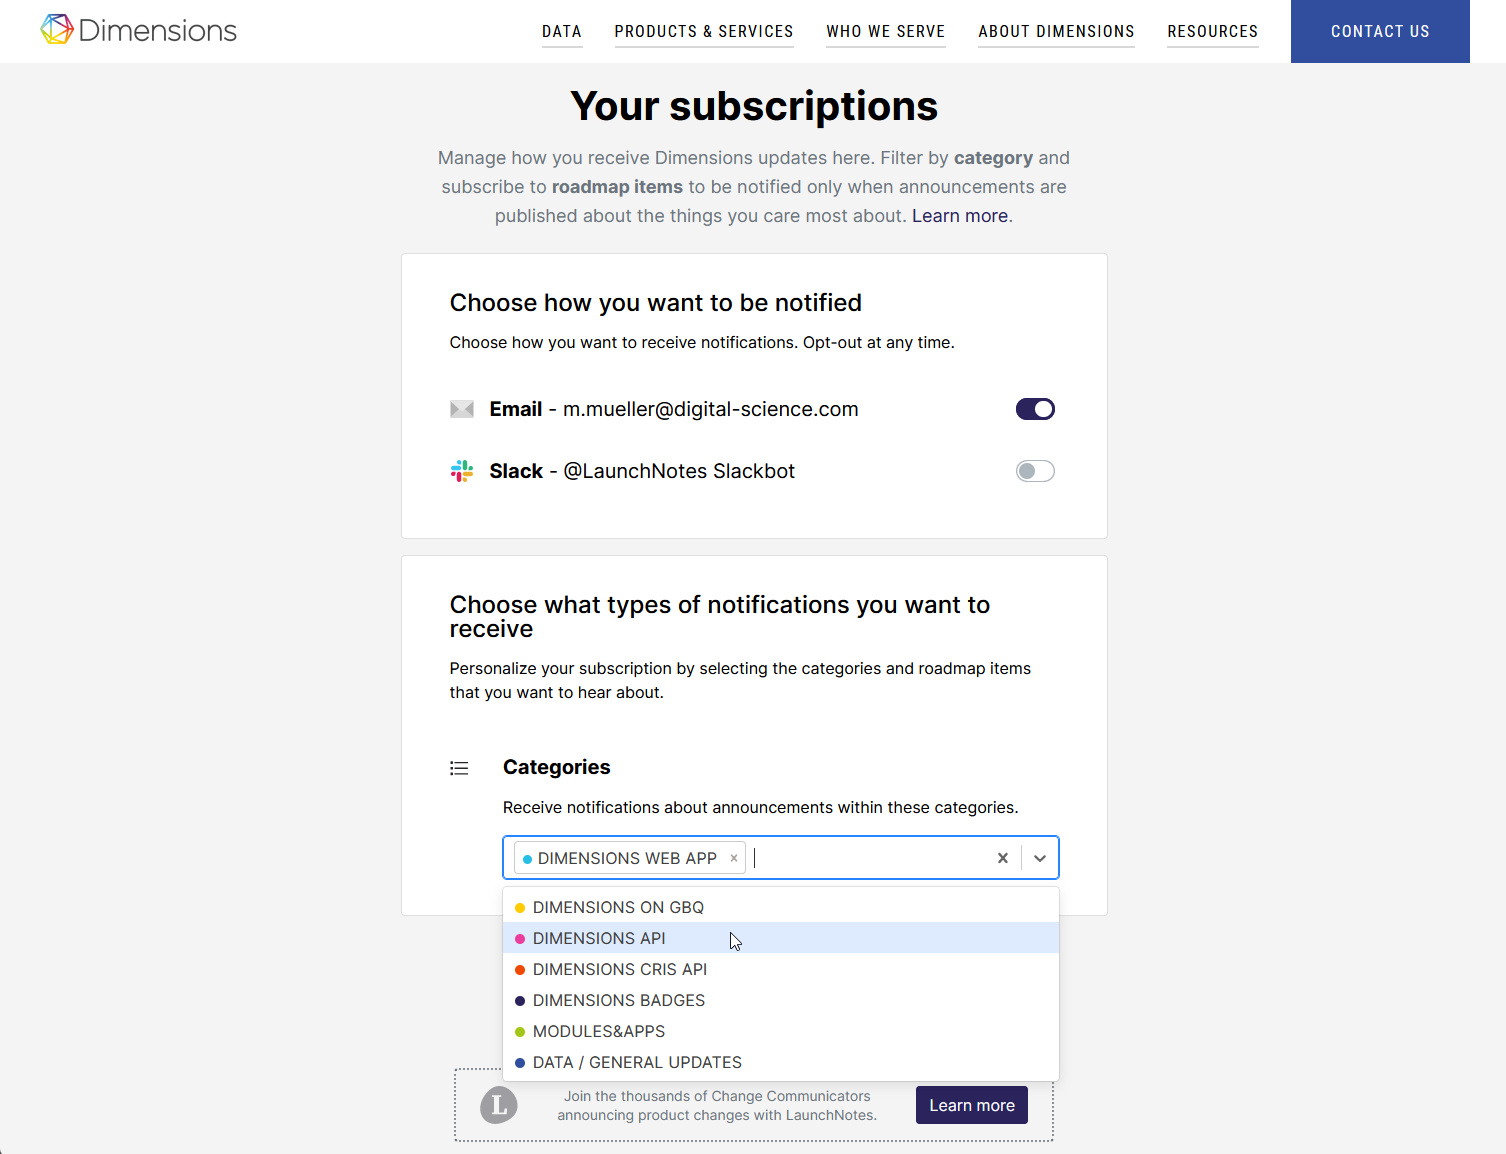Image resolution: width=1506 pixels, height=1154 pixels.
Task: Open the Who We Serve menu
Action: pos(885,32)
